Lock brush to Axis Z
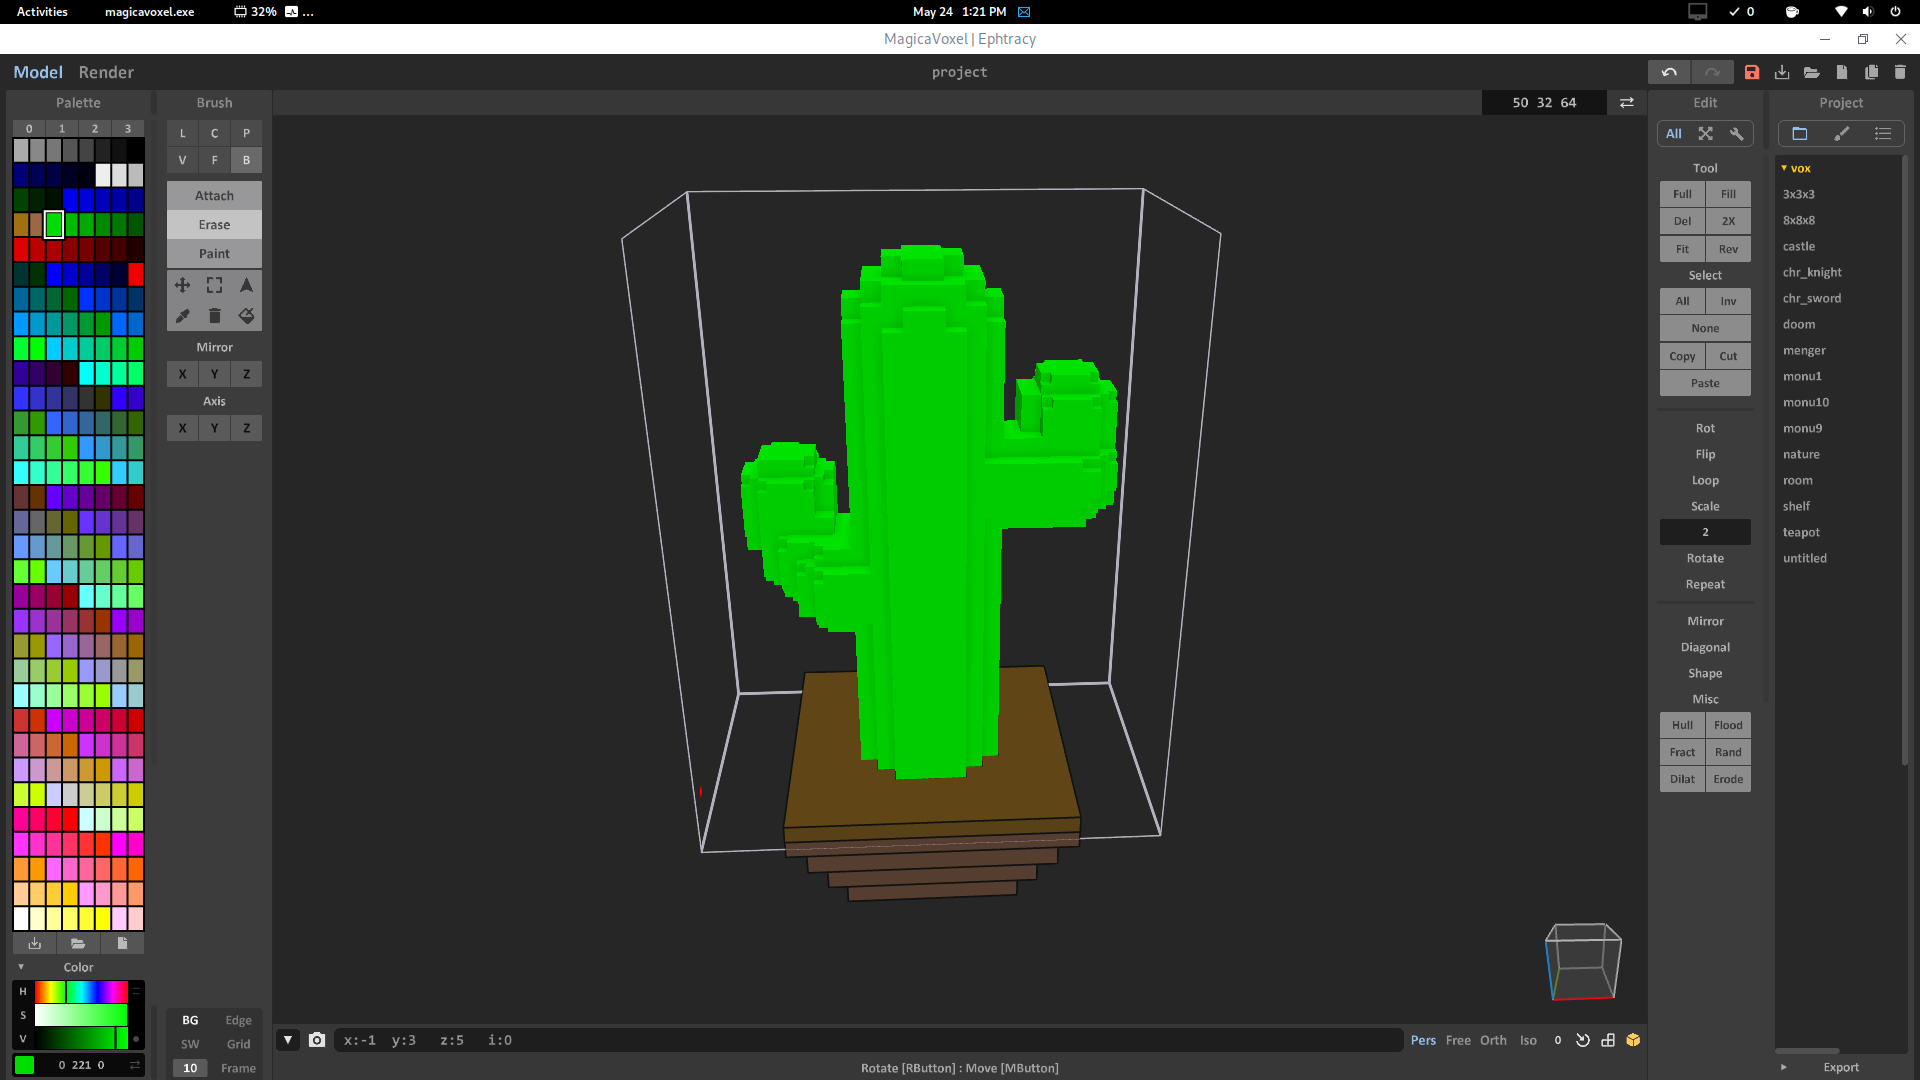Image resolution: width=1920 pixels, height=1080 pixels. point(246,428)
